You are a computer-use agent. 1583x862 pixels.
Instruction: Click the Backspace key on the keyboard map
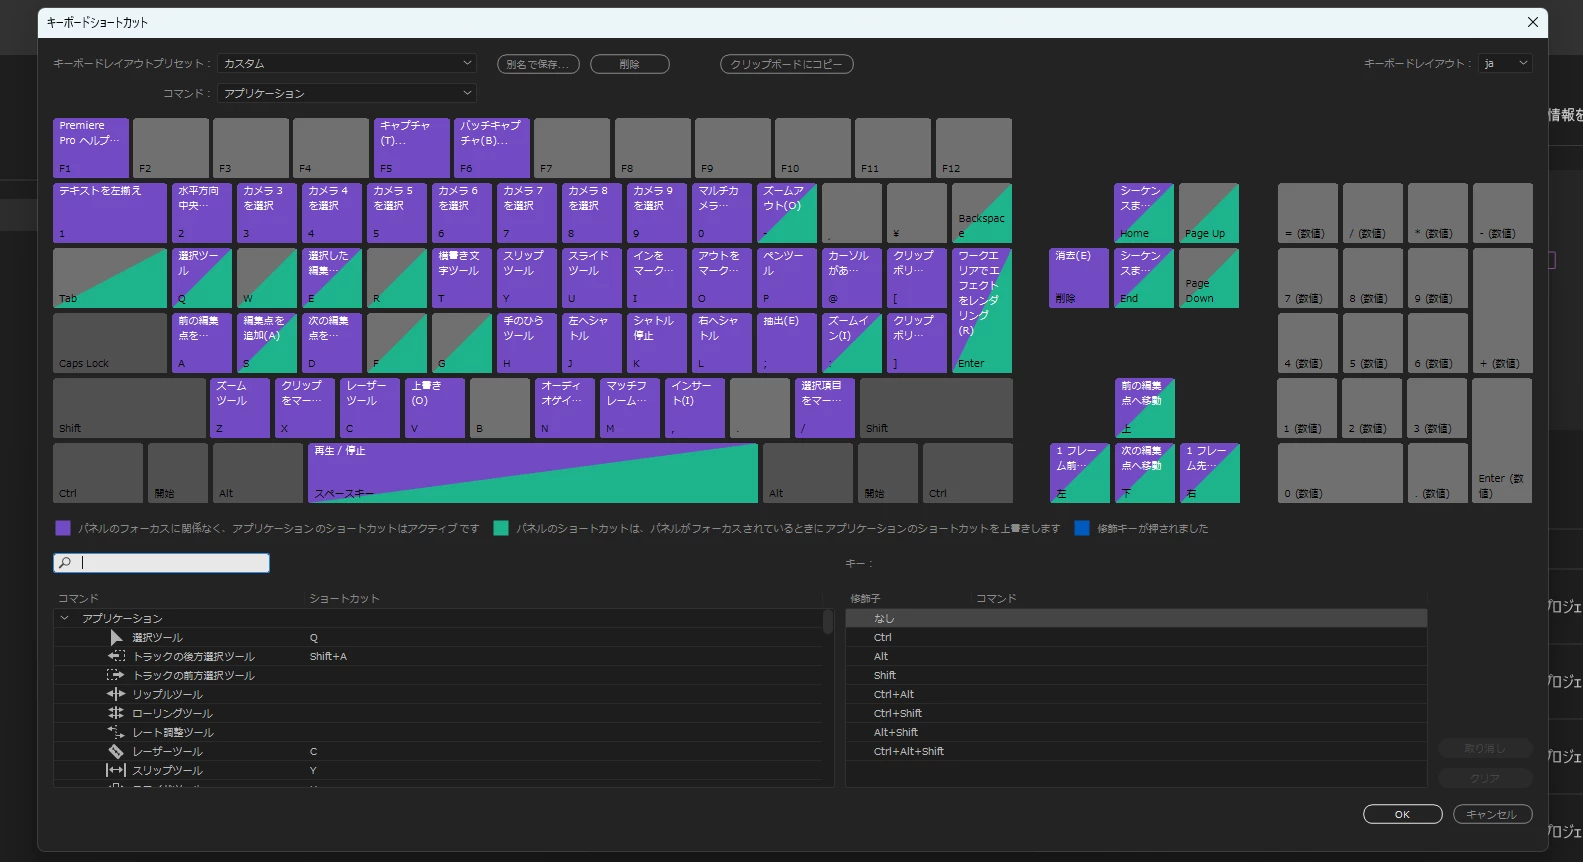(x=982, y=213)
